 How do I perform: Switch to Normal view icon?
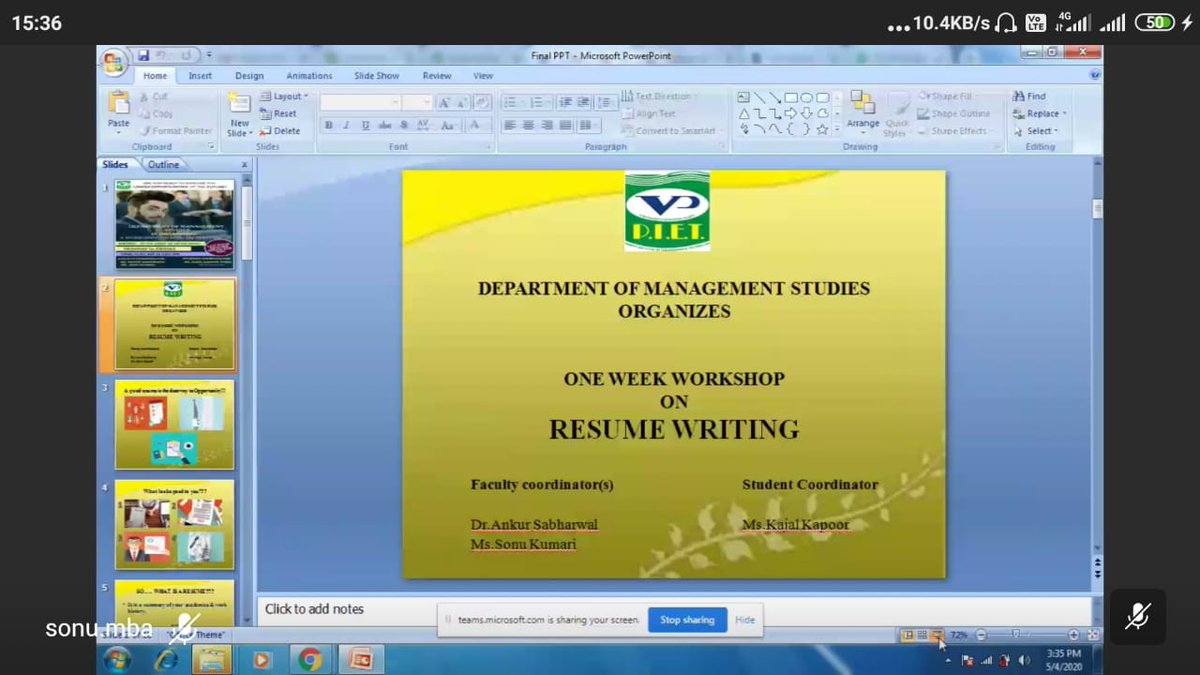(x=908, y=635)
